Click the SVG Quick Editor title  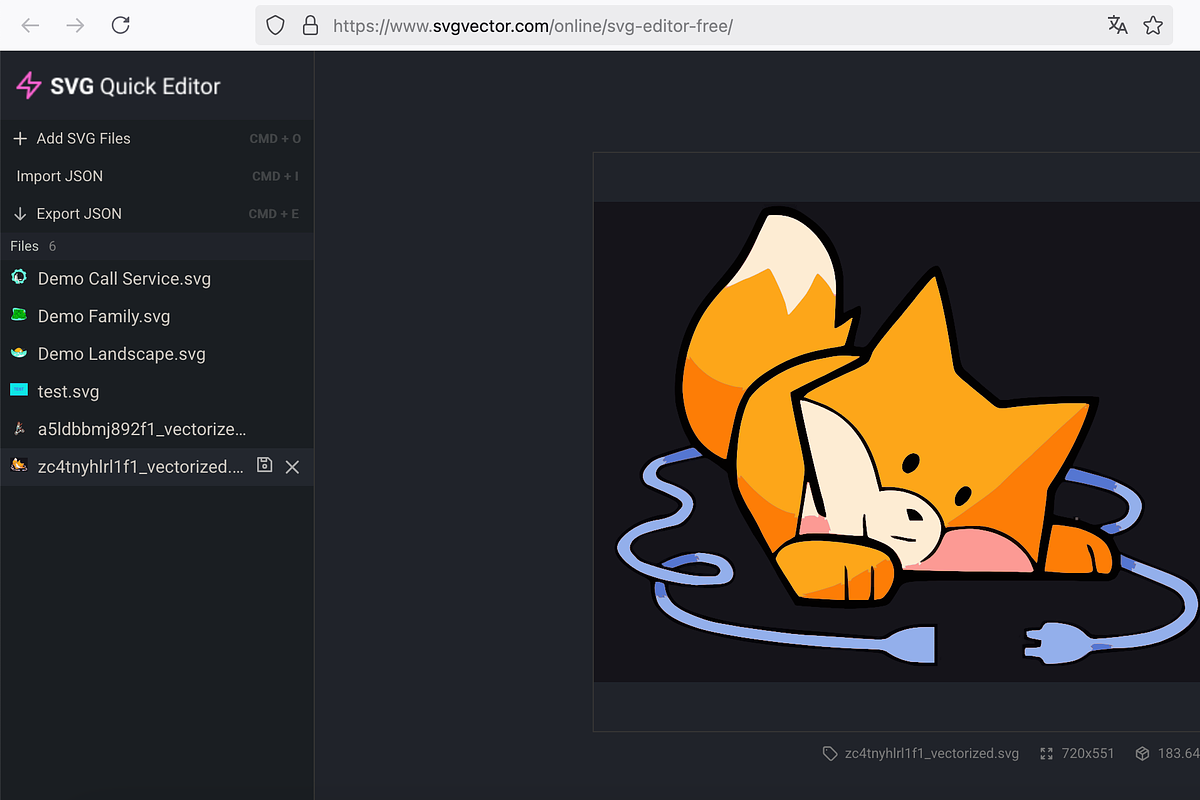(135, 86)
